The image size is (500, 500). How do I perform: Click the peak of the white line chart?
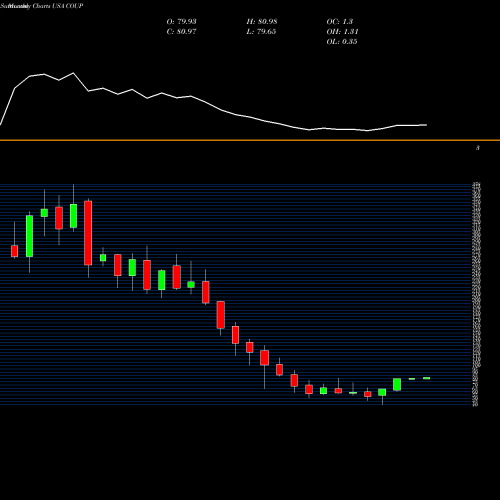click(73, 73)
